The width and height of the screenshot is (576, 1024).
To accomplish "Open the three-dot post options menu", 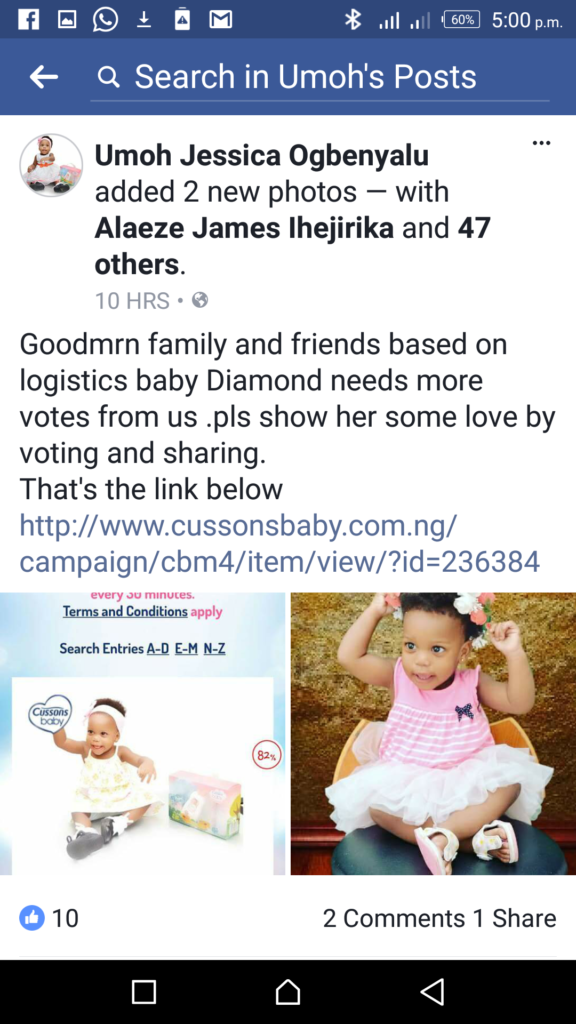I will coord(541,143).
